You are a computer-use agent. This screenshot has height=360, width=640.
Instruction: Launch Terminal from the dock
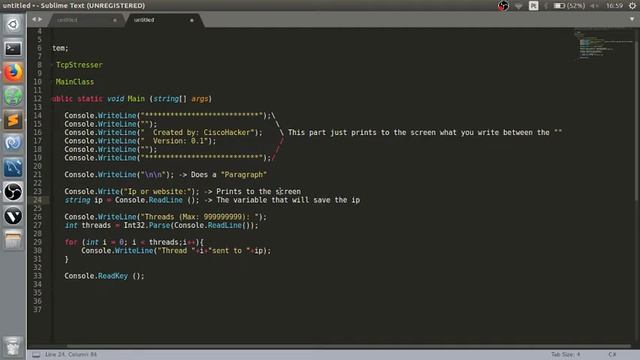tap(13, 49)
